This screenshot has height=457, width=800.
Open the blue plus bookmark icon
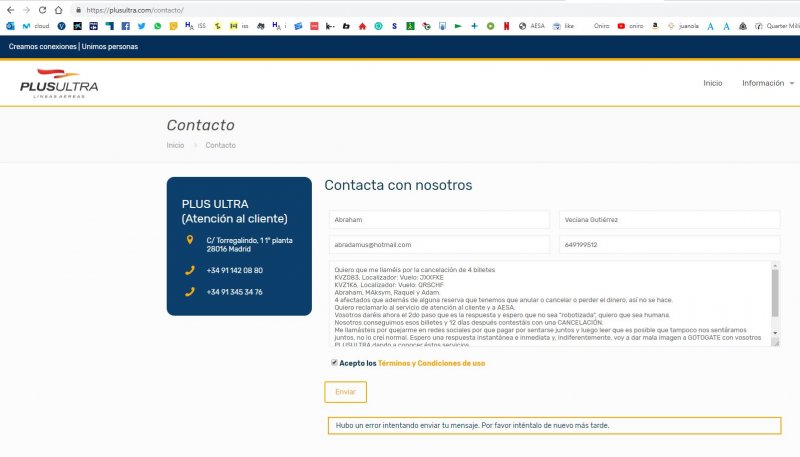pyautogui.click(x=474, y=26)
